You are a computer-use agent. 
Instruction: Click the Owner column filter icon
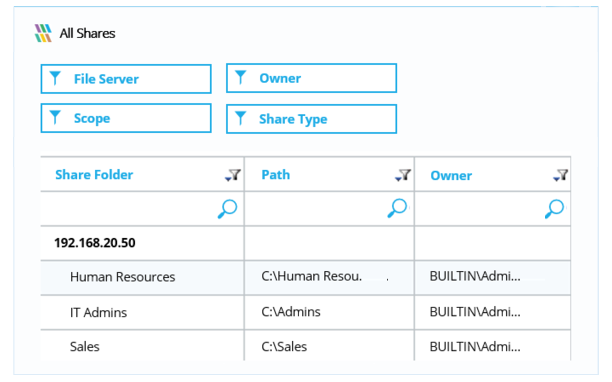pyautogui.click(x=560, y=175)
